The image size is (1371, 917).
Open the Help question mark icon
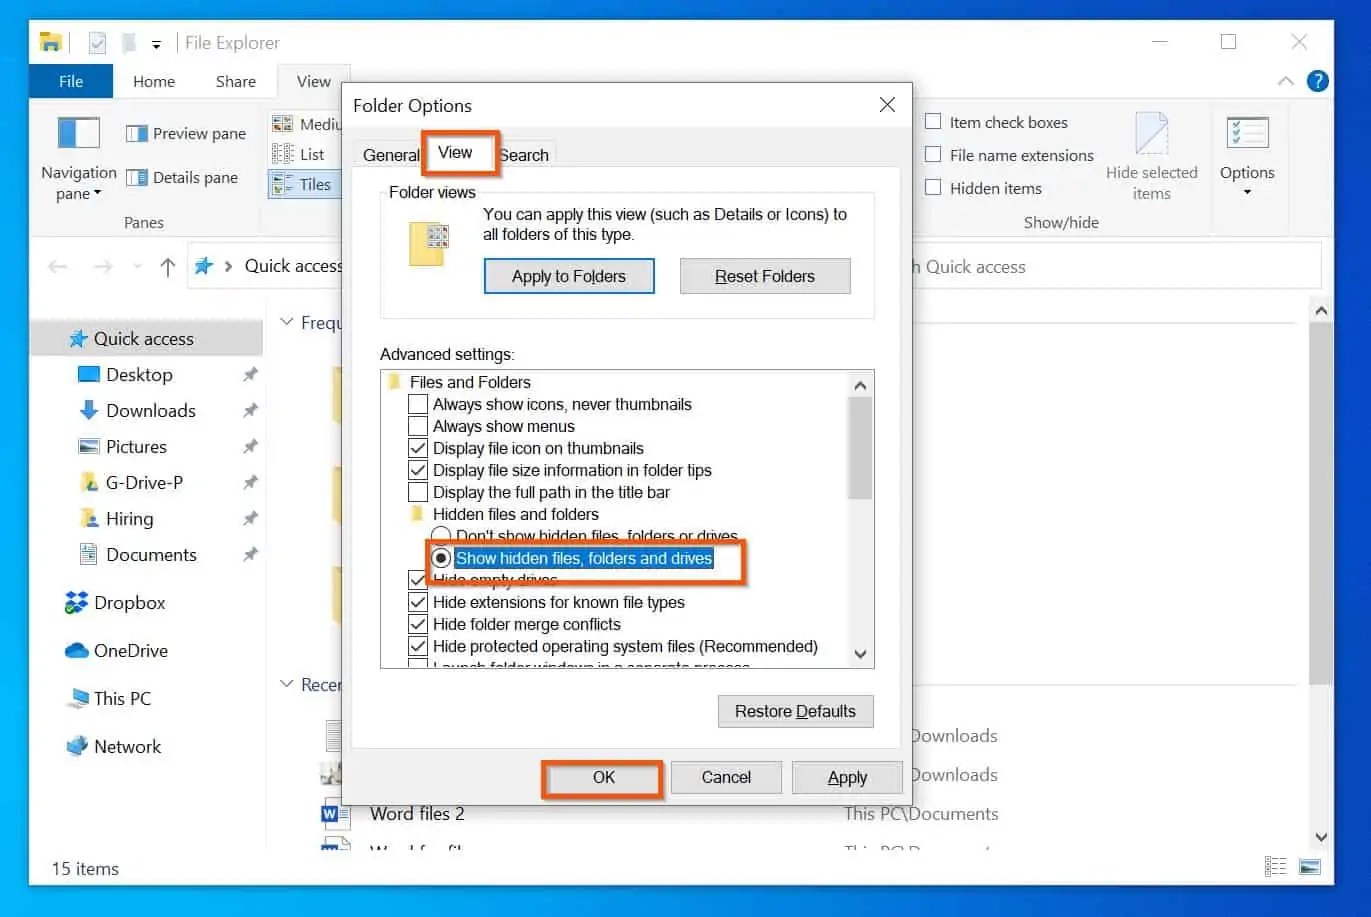pos(1317,81)
